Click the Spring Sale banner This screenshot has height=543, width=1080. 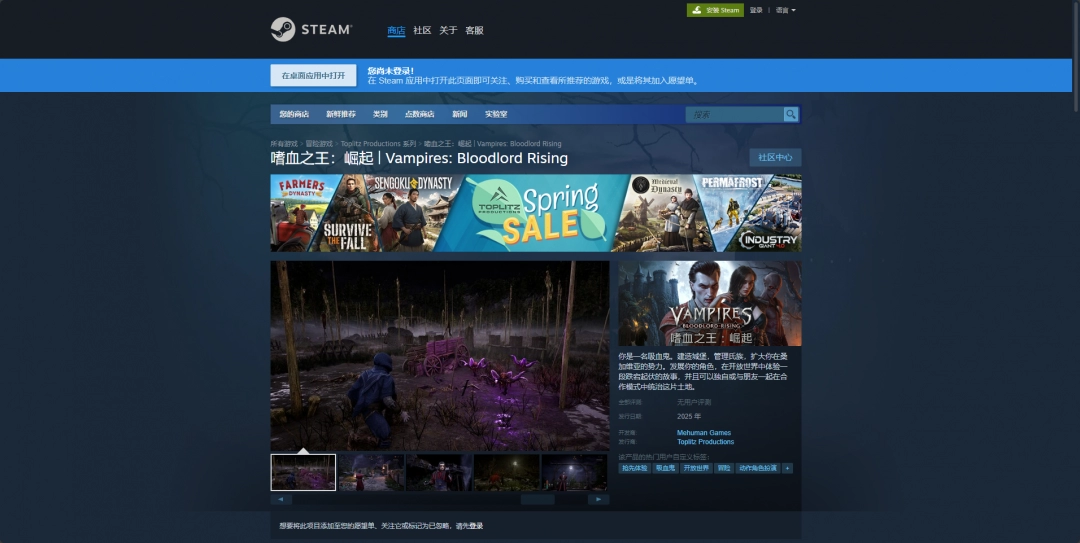pyautogui.click(x=535, y=213)
